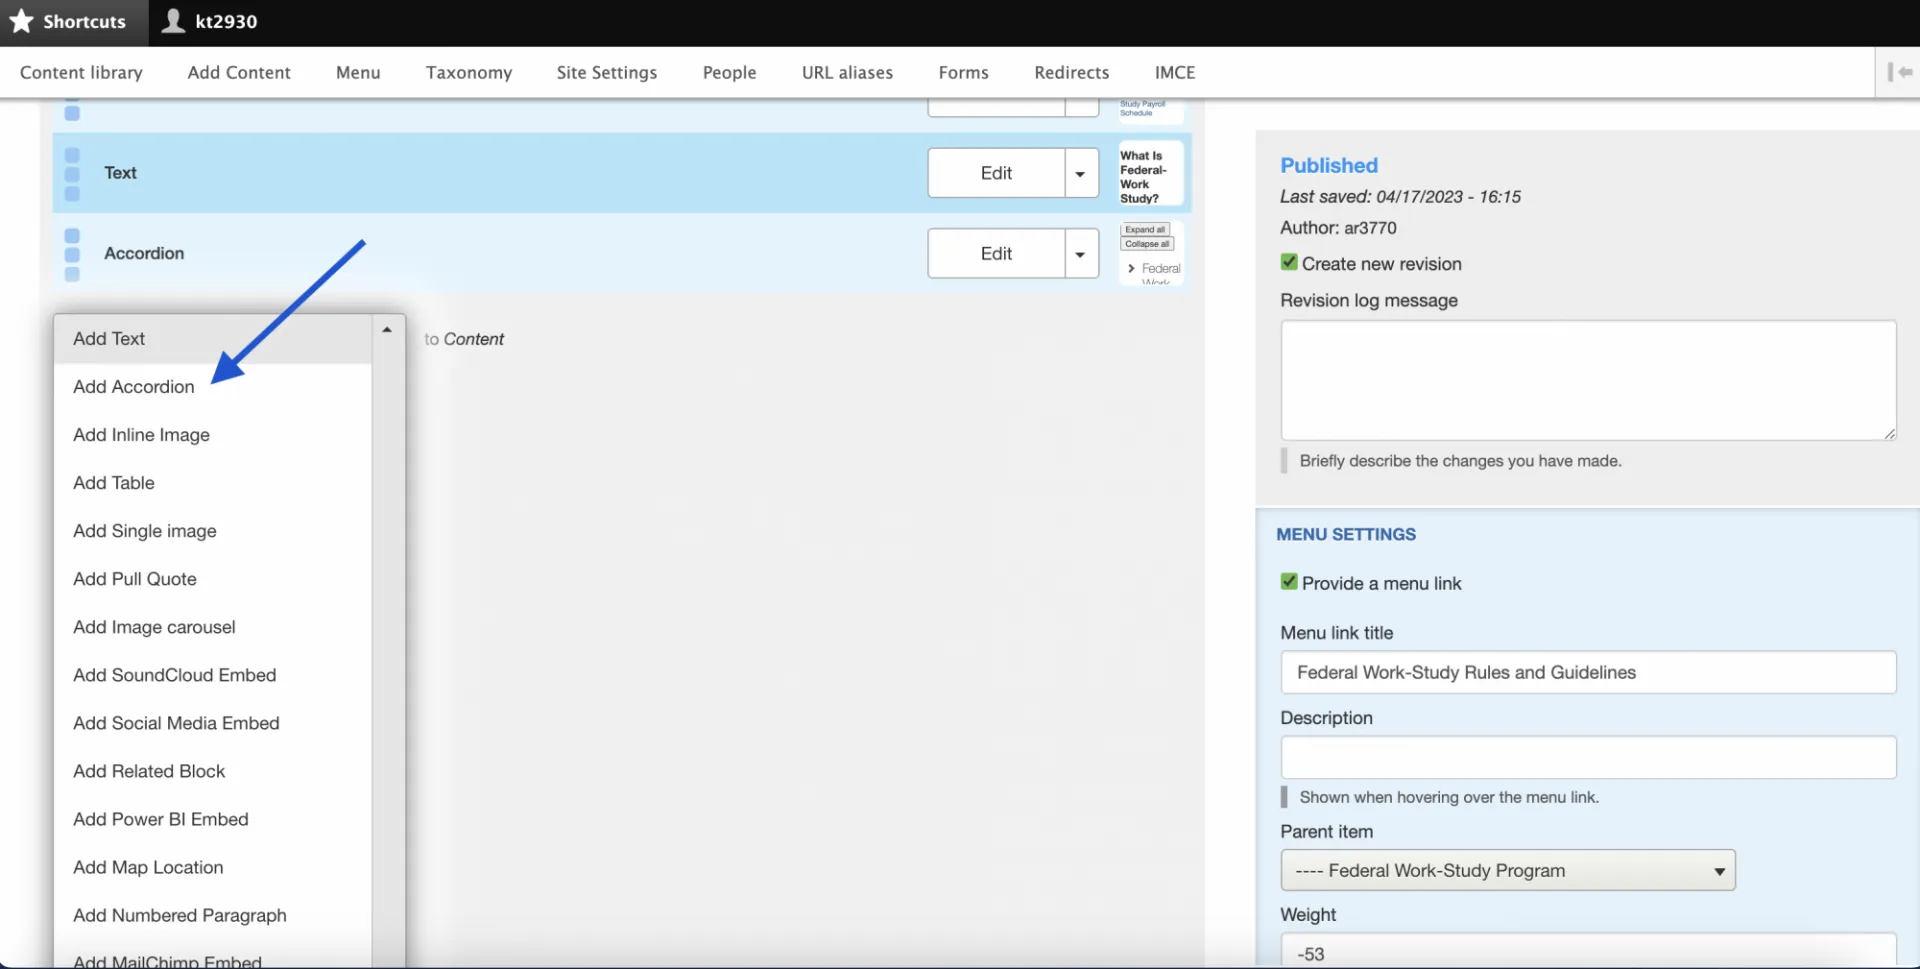This screenshot has height=969, width=1920.
Task: Collapse the Add paragraph list arrow
Action: click(387, 330)
